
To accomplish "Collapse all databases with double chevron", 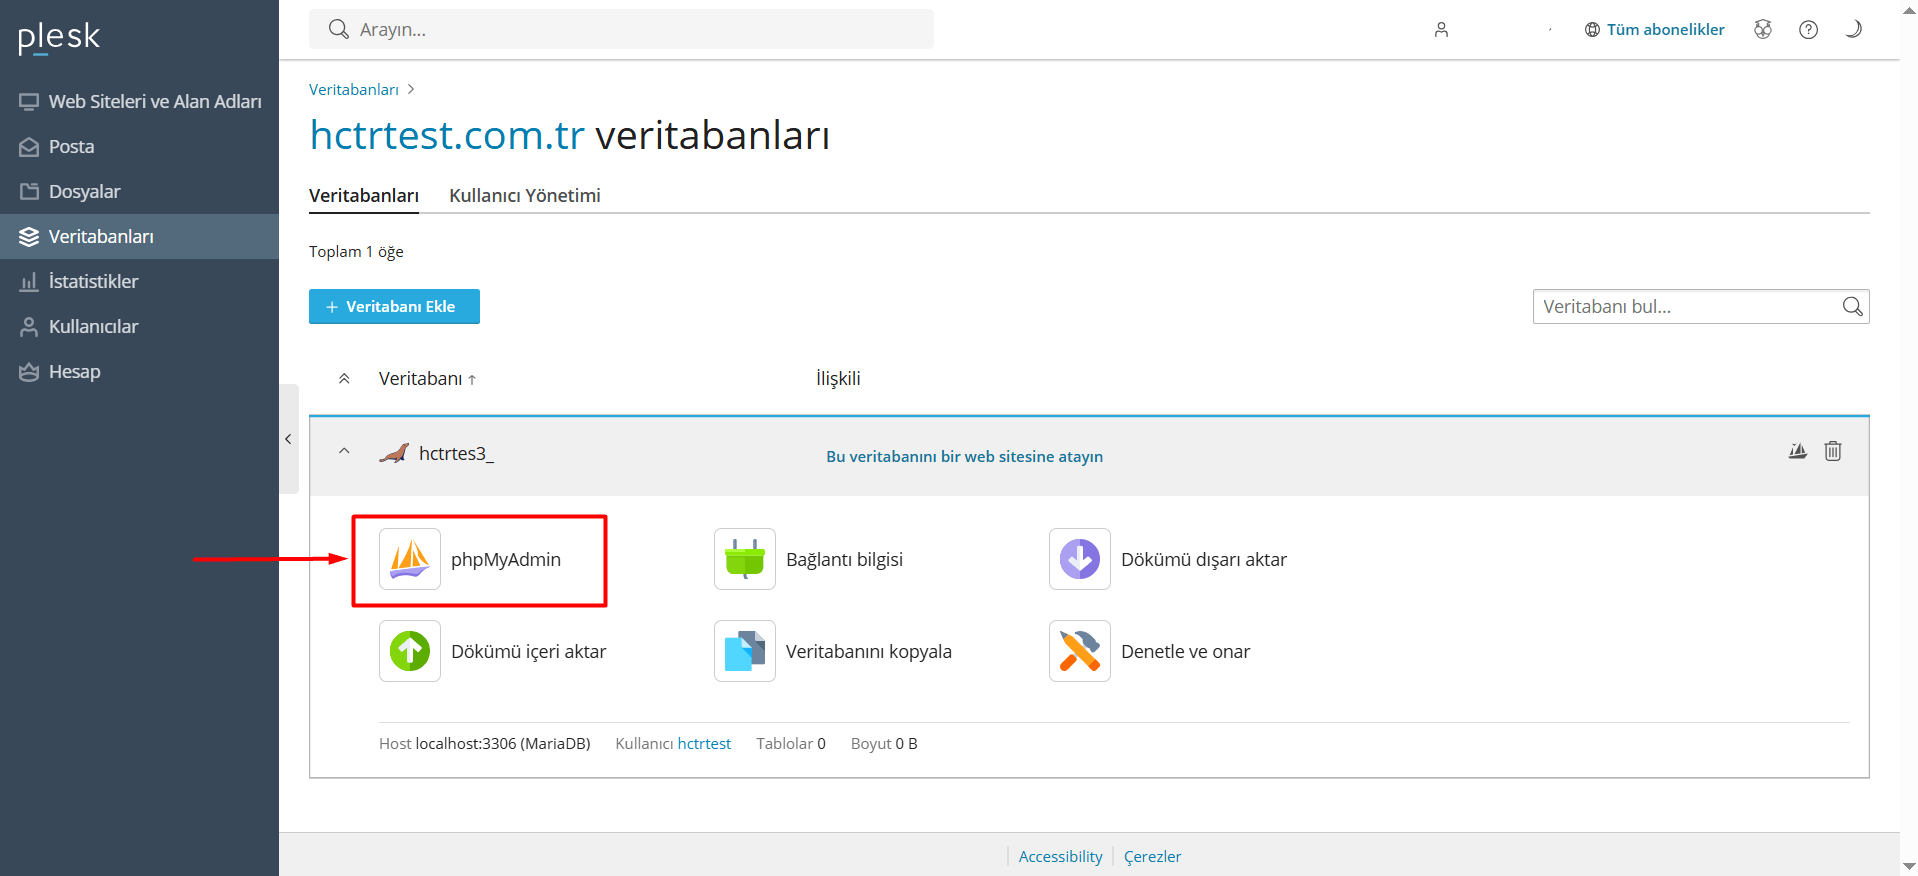I will click(x=344, y=378).
